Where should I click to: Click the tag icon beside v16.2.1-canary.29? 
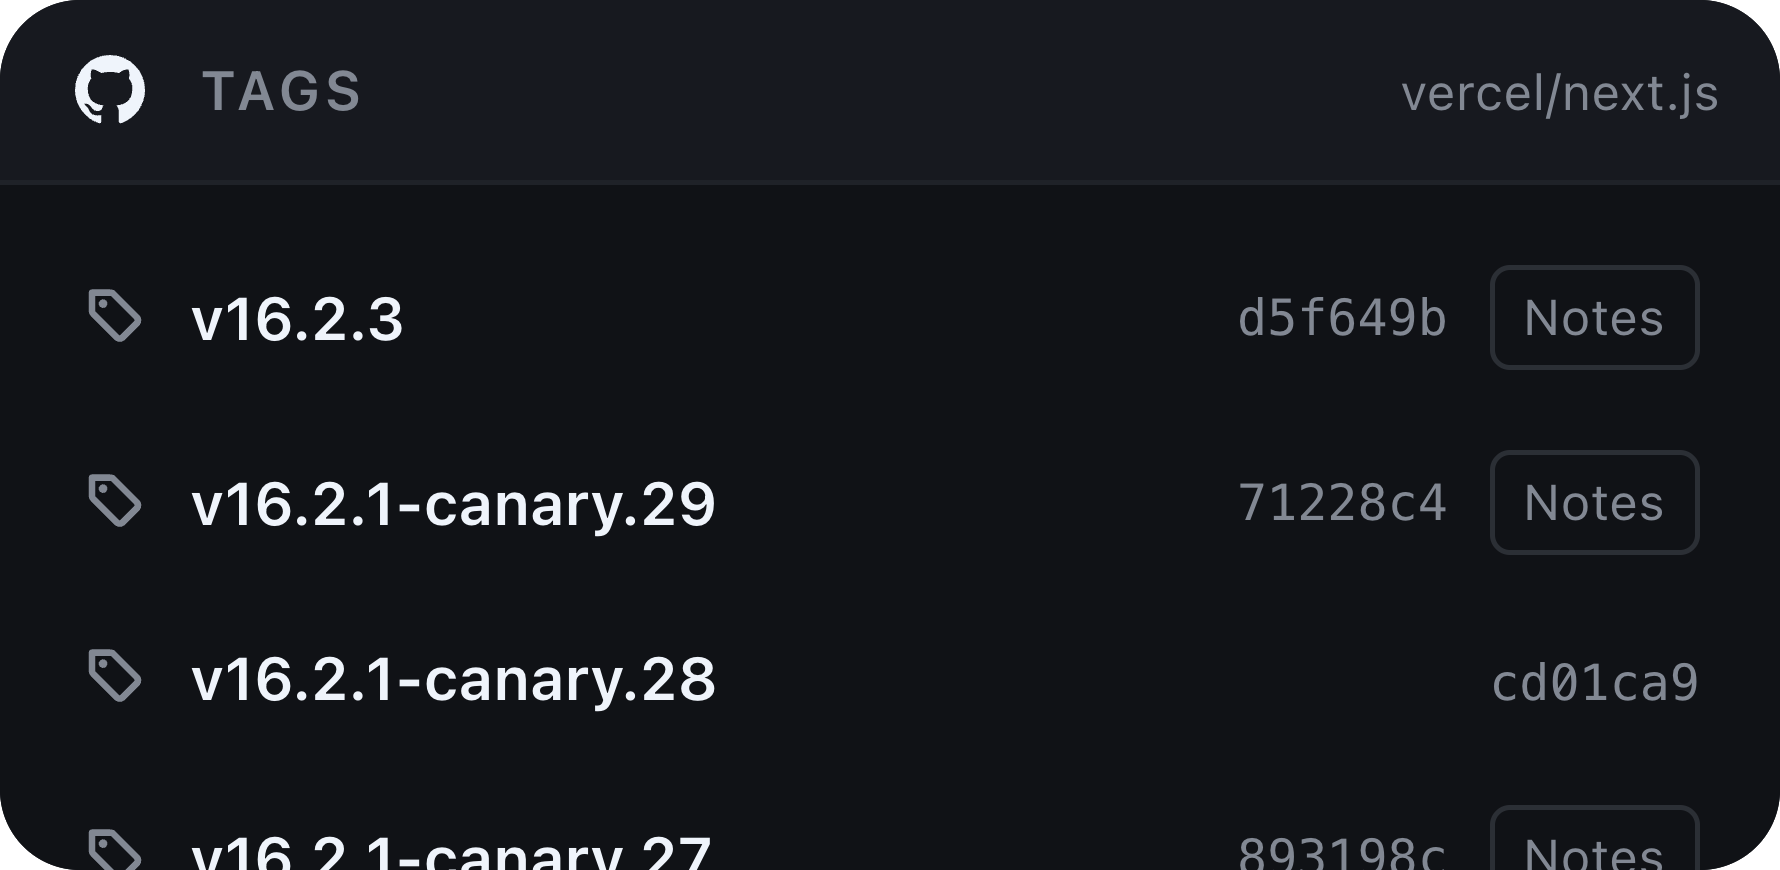114,501
